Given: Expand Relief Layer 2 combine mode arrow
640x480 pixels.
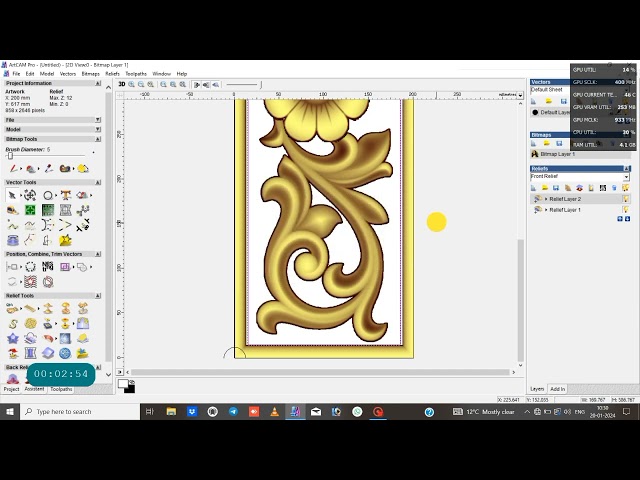Looking at the screenshot, I should click(x=546, y=199).
